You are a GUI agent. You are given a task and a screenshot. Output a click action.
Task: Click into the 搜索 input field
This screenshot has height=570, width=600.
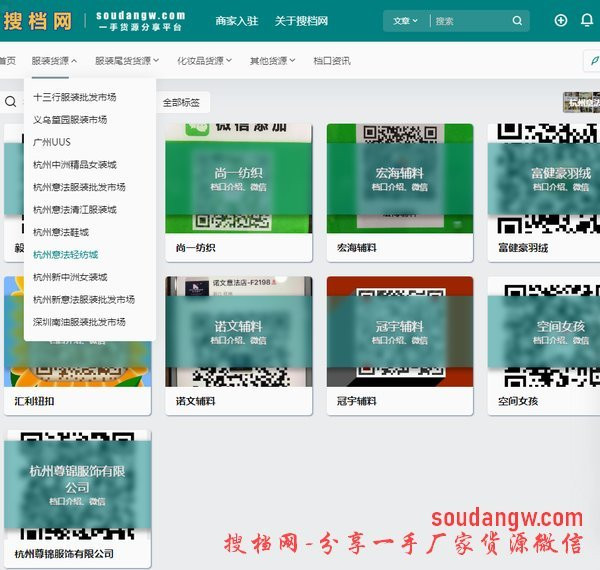coord(470,21)
